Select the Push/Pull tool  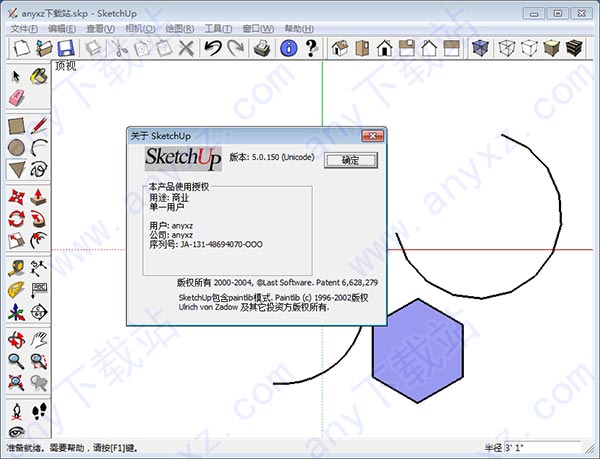39,197
